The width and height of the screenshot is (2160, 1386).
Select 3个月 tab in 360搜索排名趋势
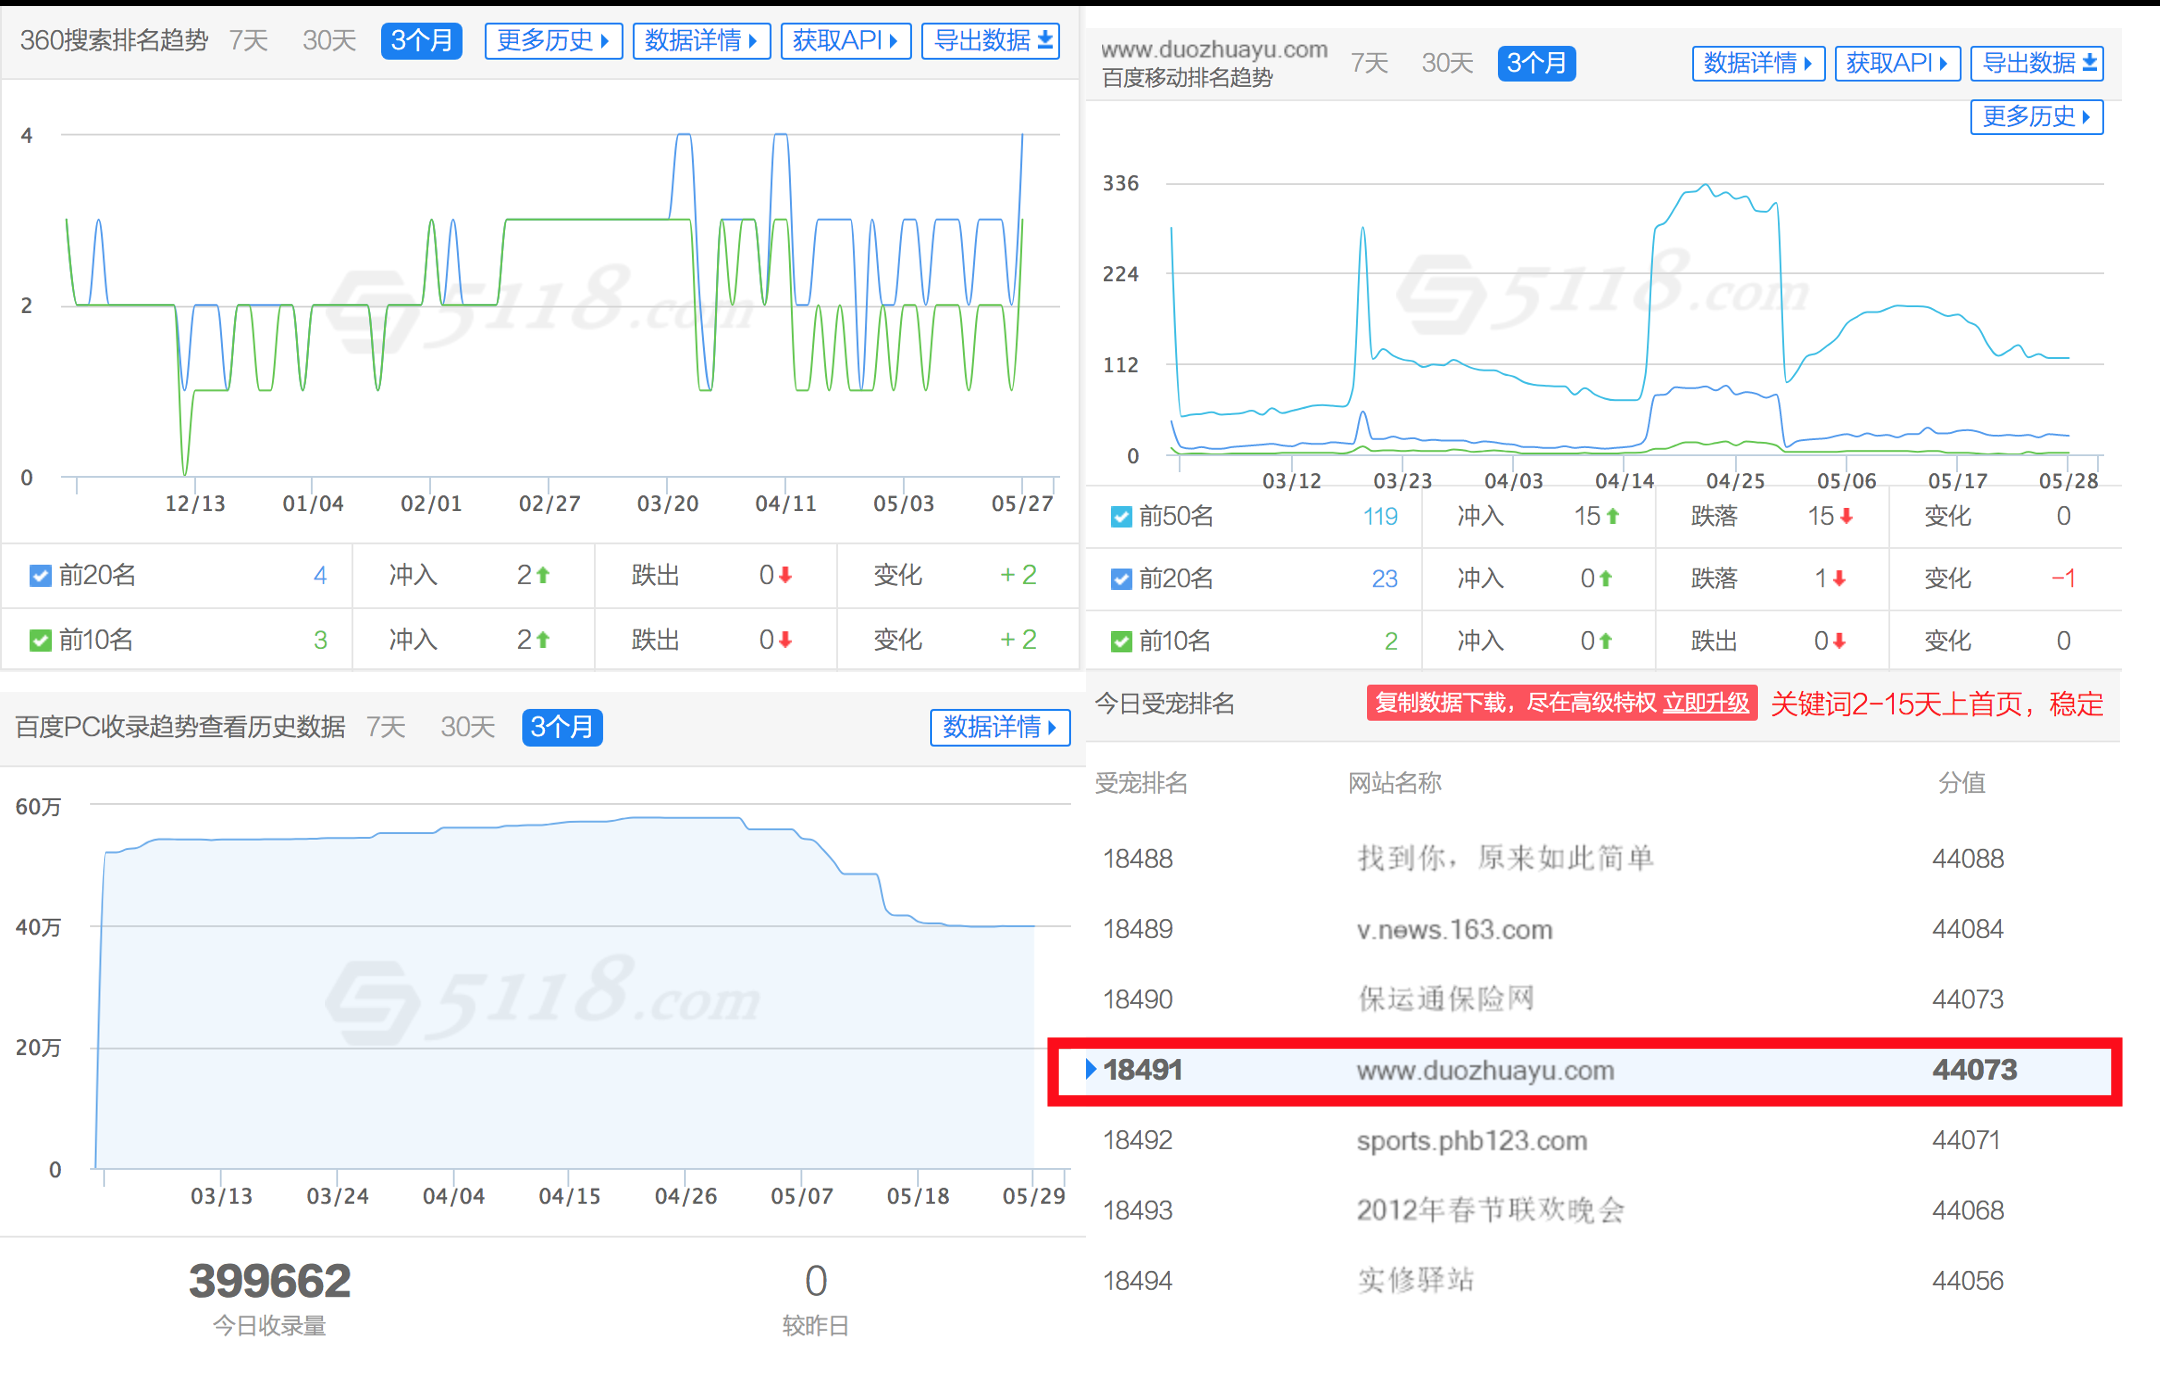click(x=421, y=40)
